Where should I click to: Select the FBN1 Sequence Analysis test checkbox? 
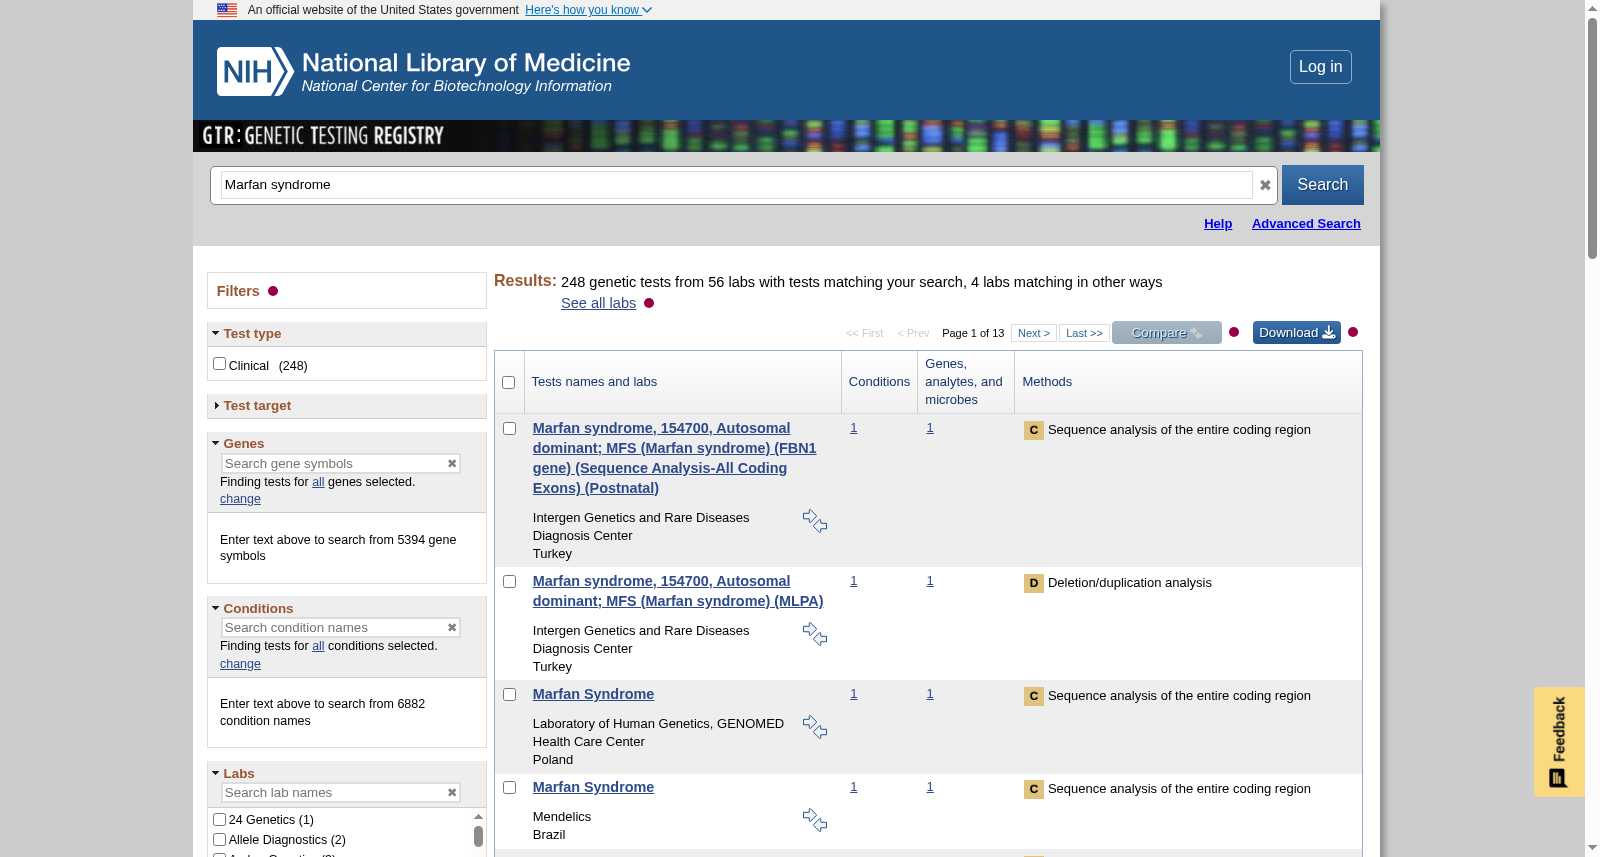coord(509,428)
